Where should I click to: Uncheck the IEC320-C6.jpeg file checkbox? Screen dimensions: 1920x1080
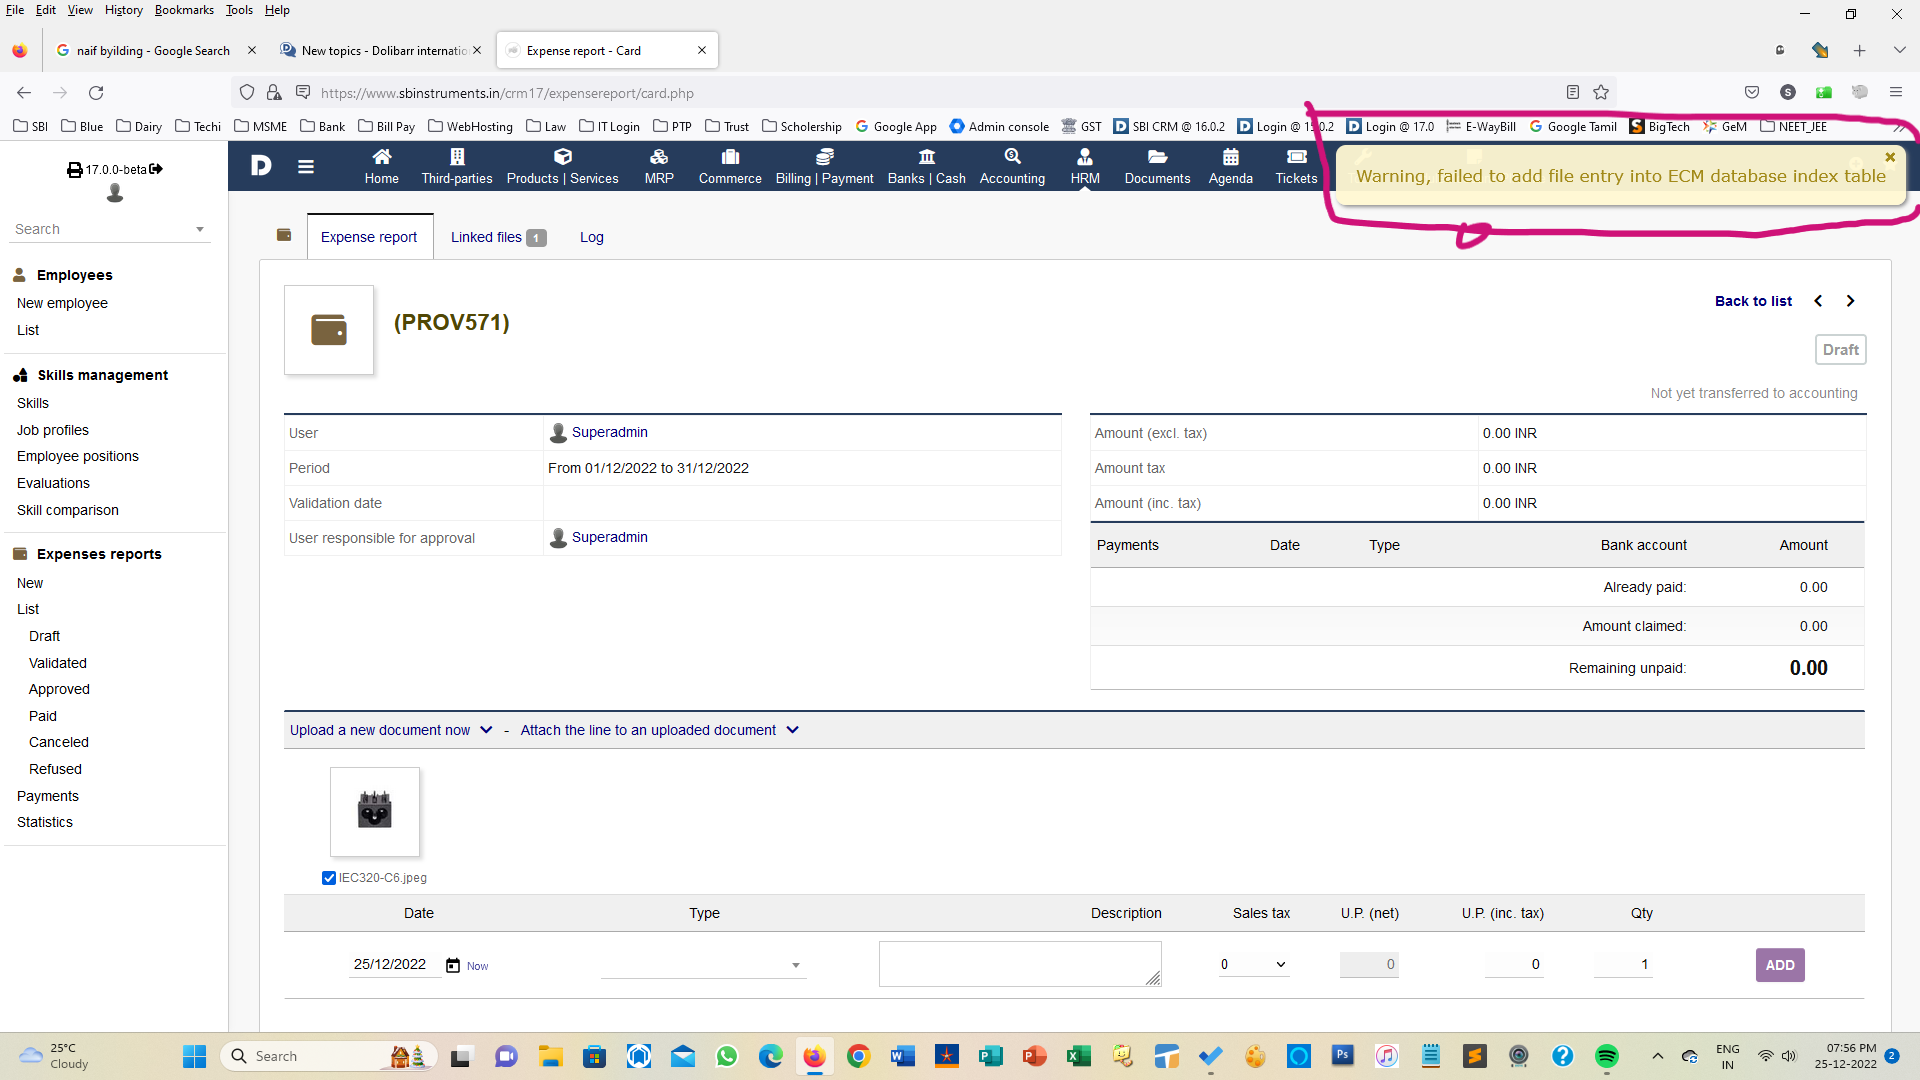(x=329, y=878)
